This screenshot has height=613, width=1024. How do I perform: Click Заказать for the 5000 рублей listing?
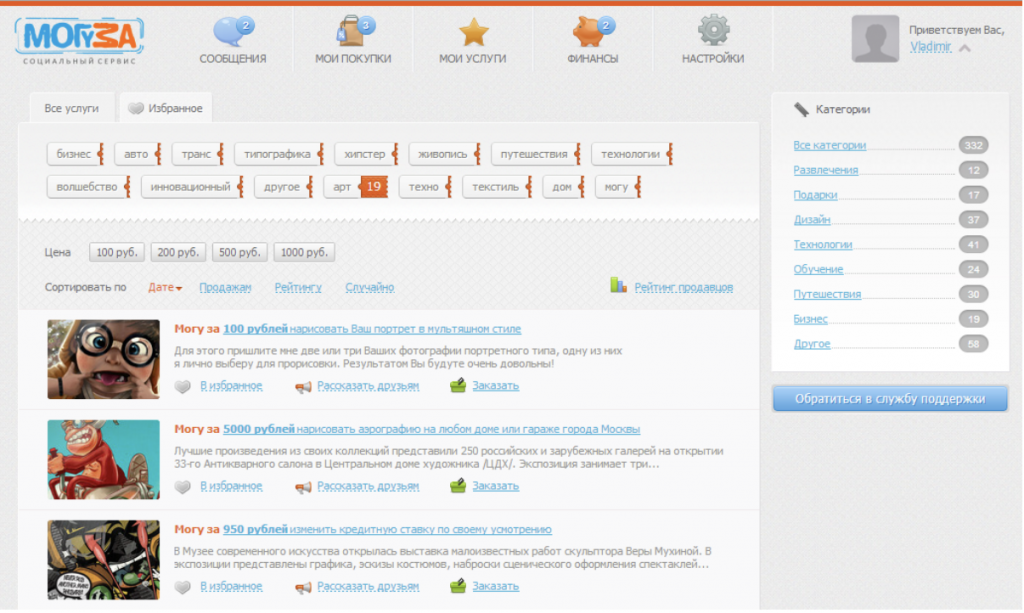pyautogui.click(x=495, y=486)
